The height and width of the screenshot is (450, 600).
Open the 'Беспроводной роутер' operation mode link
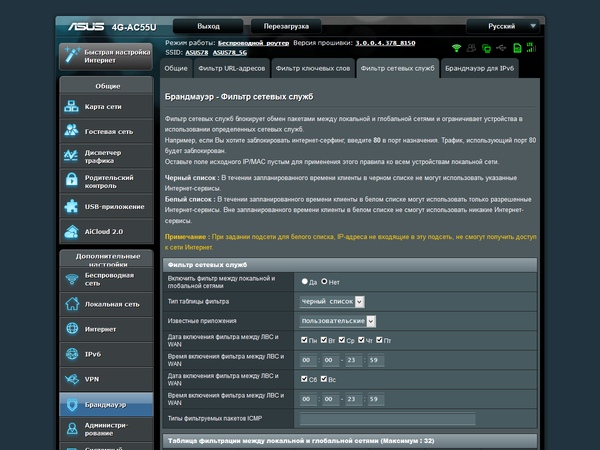253,43
